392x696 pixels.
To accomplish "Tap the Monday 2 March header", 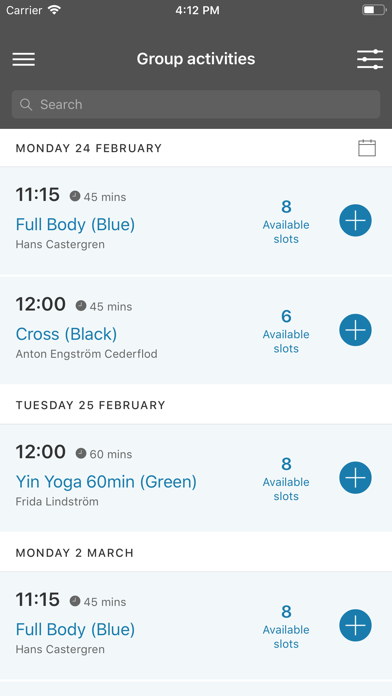I will [x=75, y=553].
